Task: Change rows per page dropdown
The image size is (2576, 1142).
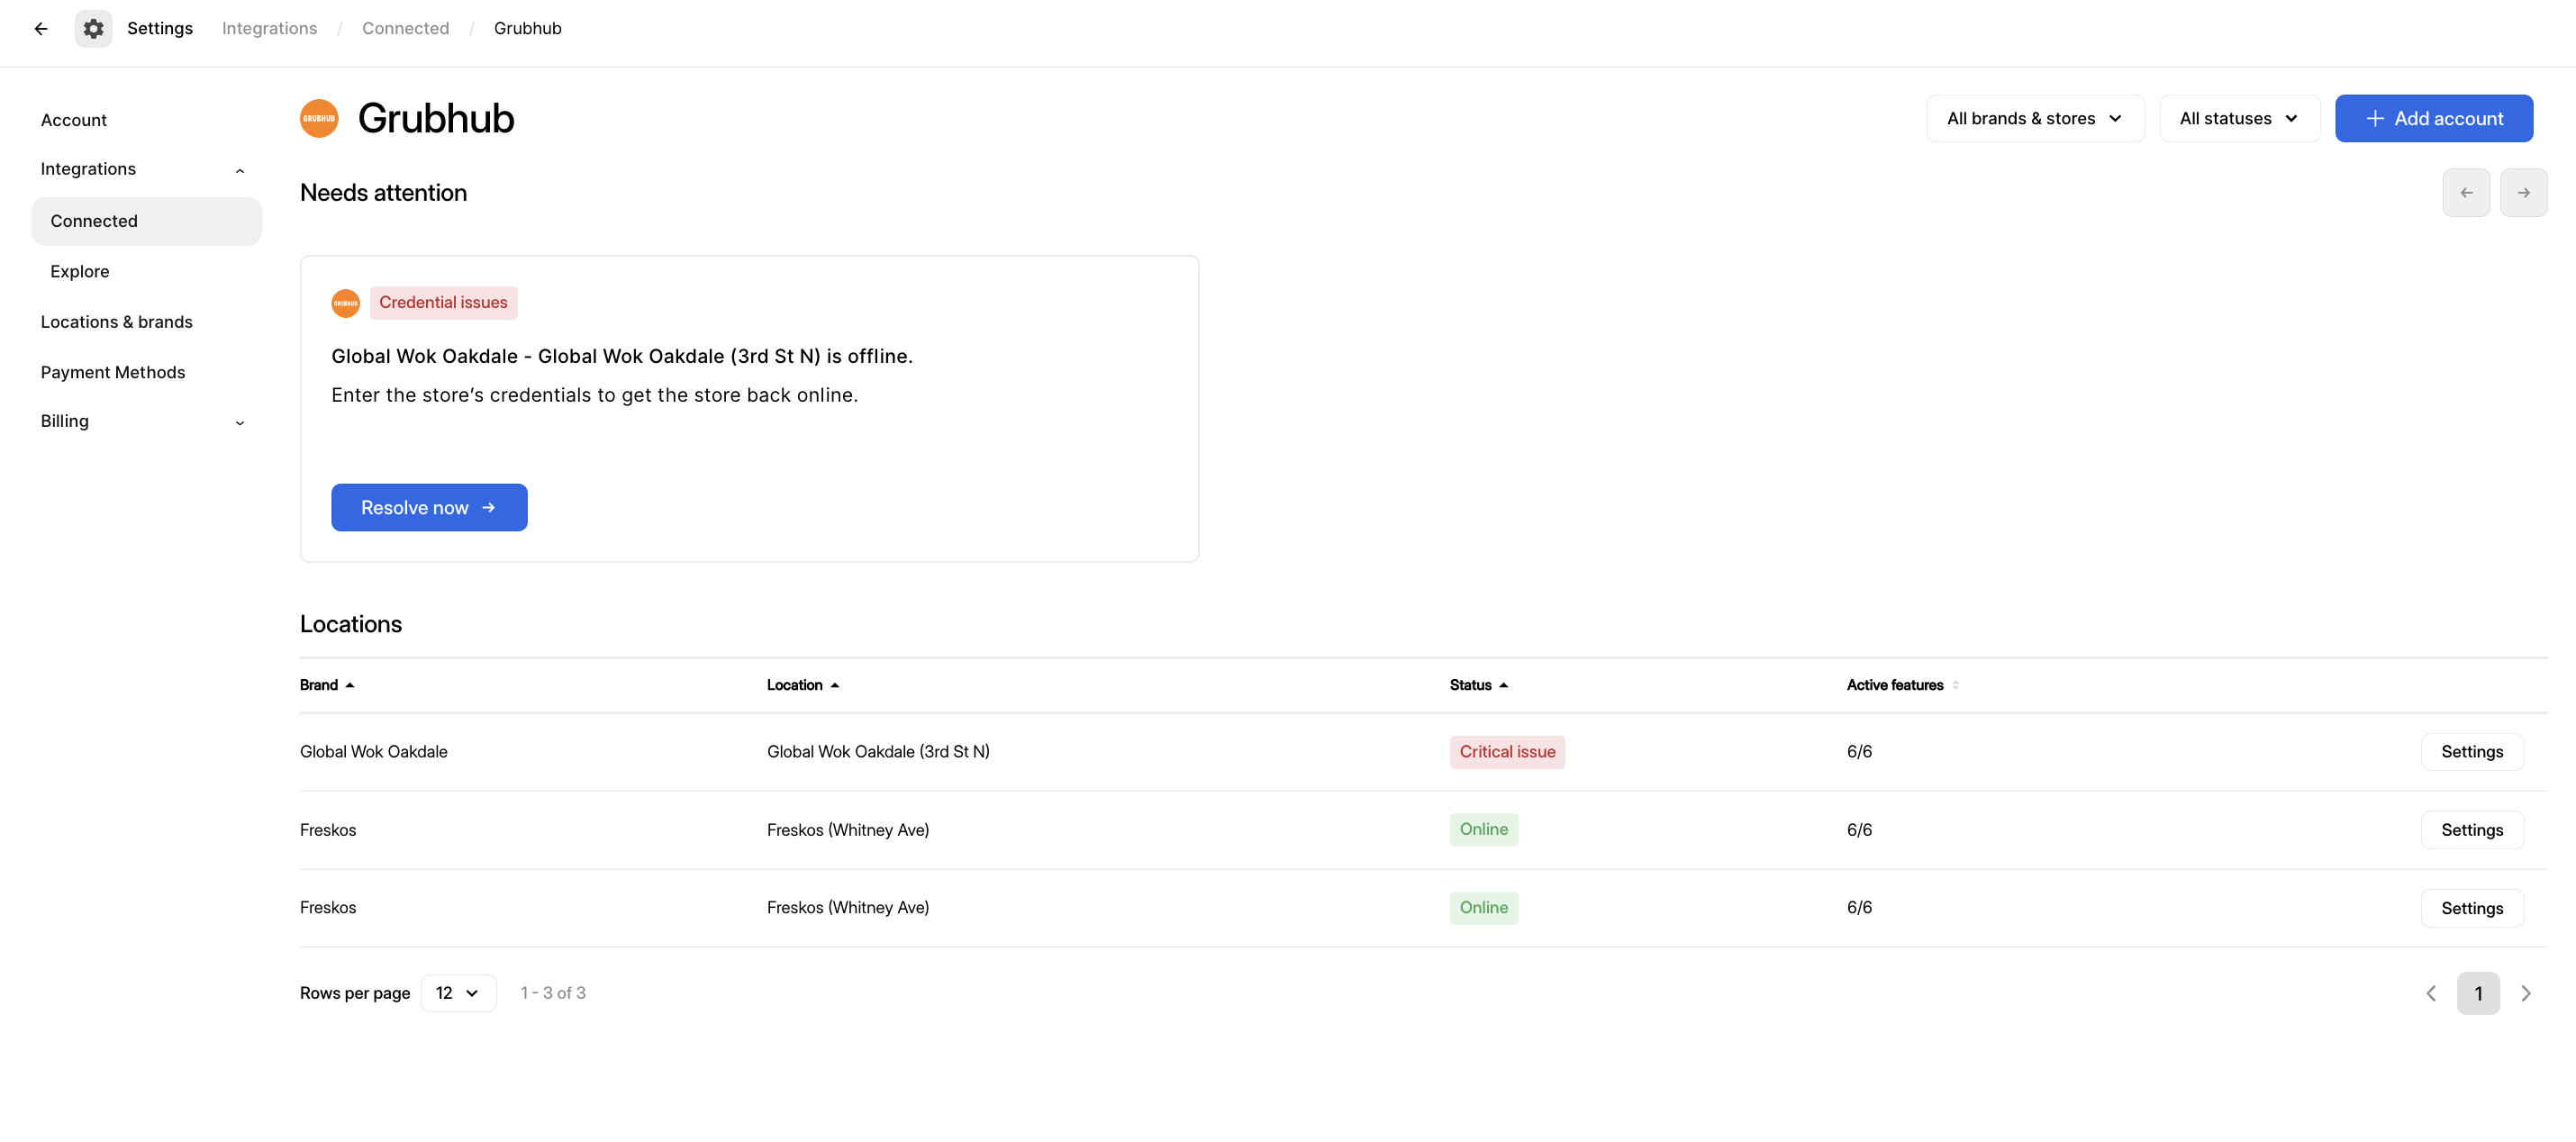Action: click(458, 993)
